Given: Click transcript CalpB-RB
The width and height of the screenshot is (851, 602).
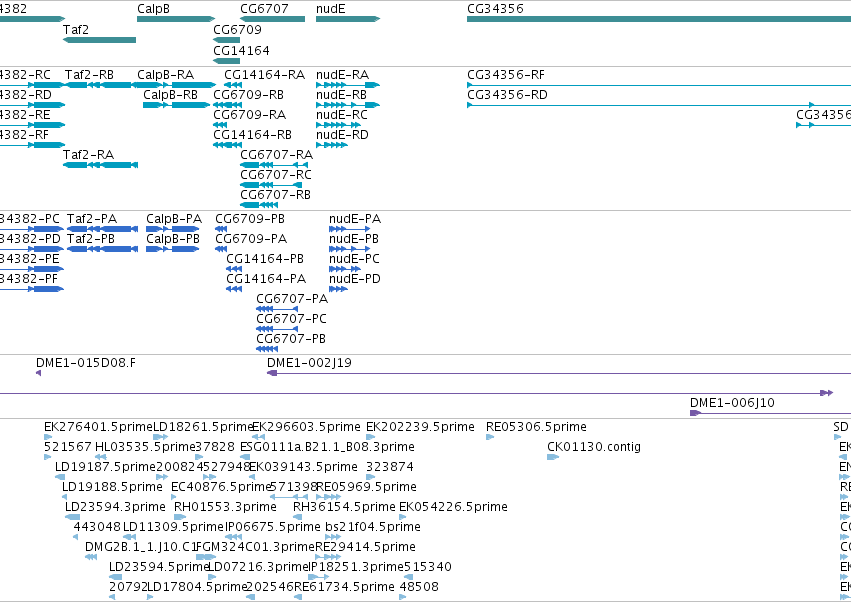Looking at the screenshot, I should [x=176, y=105].
